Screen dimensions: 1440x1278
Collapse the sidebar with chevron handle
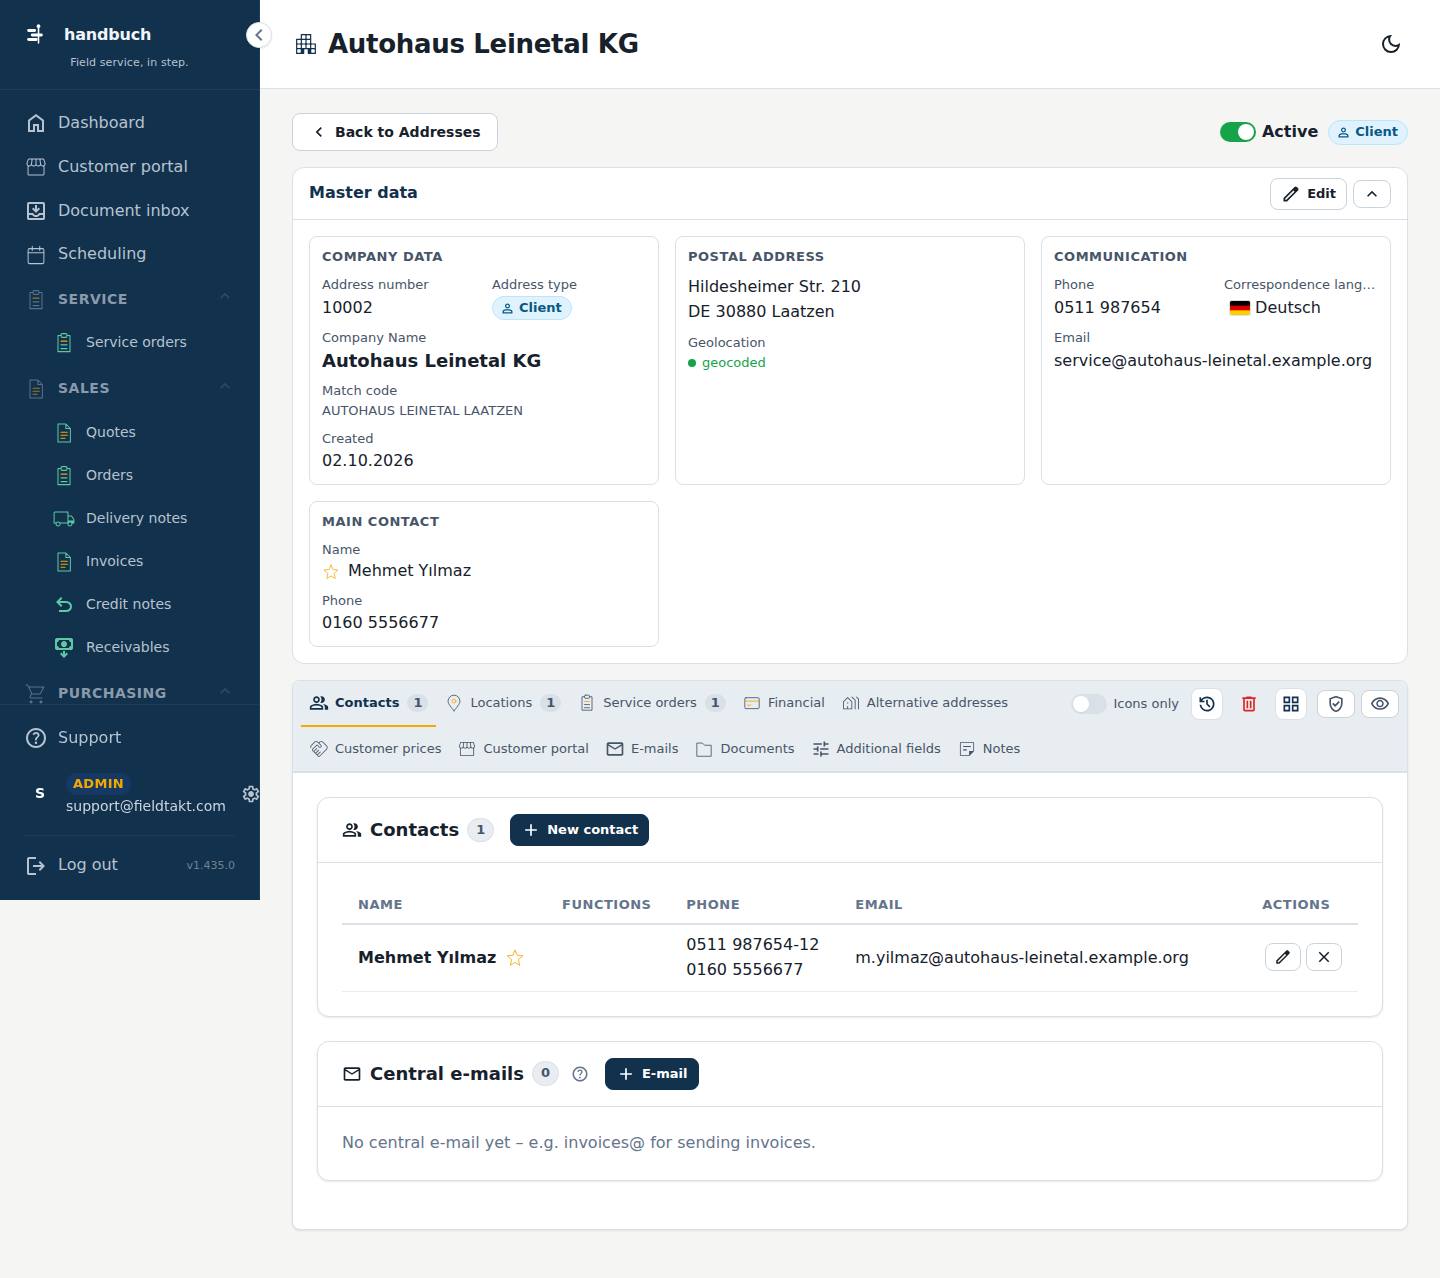point(259,35)
